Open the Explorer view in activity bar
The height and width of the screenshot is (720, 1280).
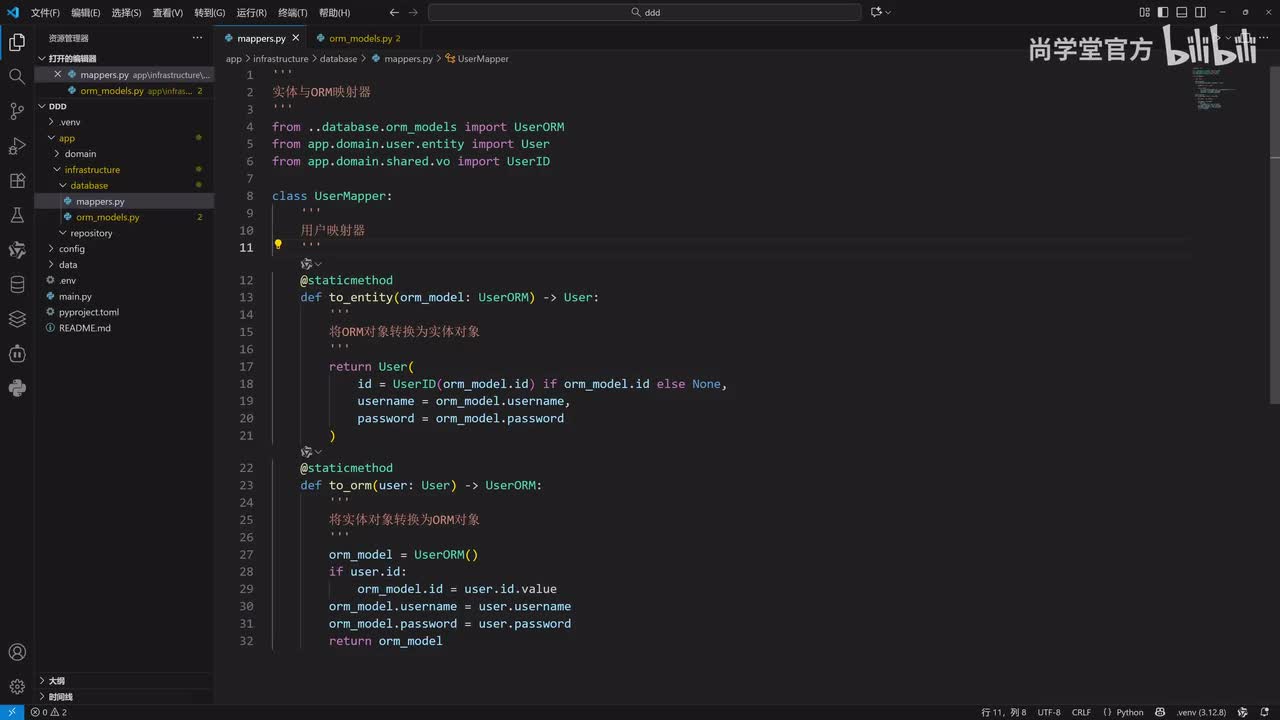(17, 42)
